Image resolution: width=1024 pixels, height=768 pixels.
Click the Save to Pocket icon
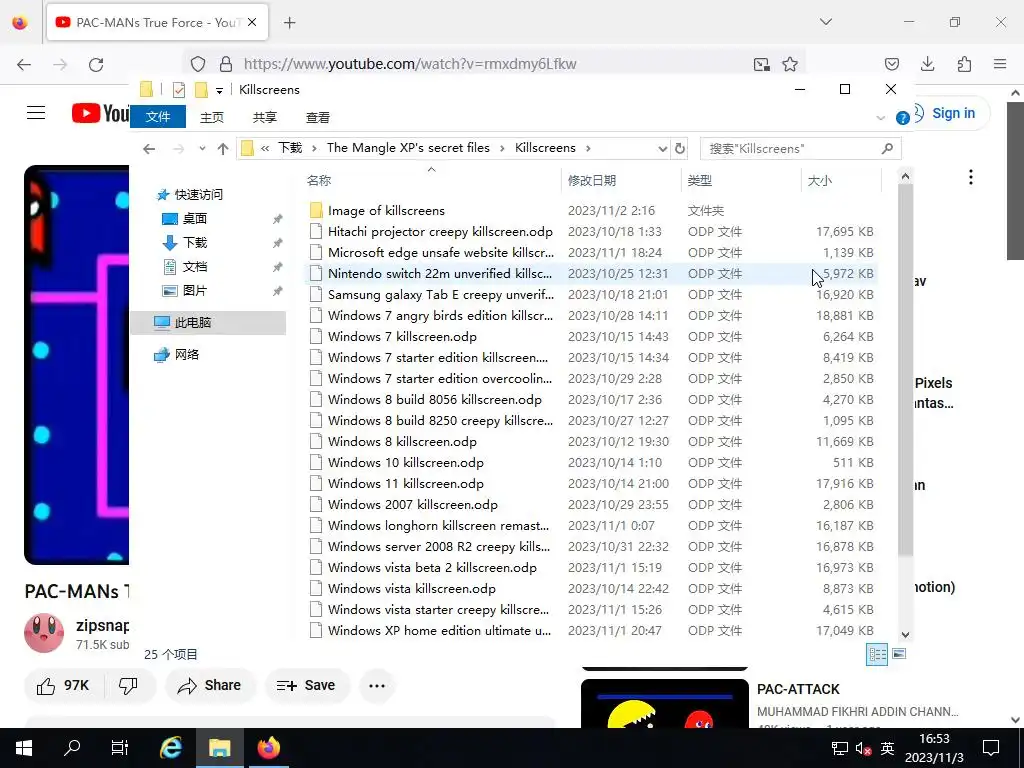pyautogui.click(x=891, y=64)
